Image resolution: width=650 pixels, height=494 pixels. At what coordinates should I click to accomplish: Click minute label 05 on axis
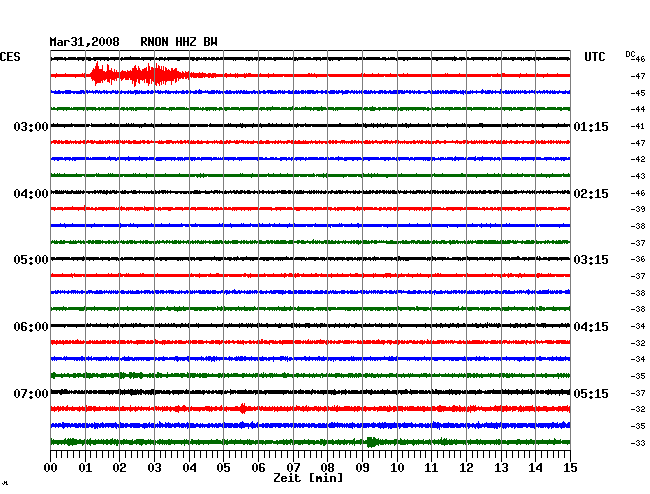[x=223, y=468]
